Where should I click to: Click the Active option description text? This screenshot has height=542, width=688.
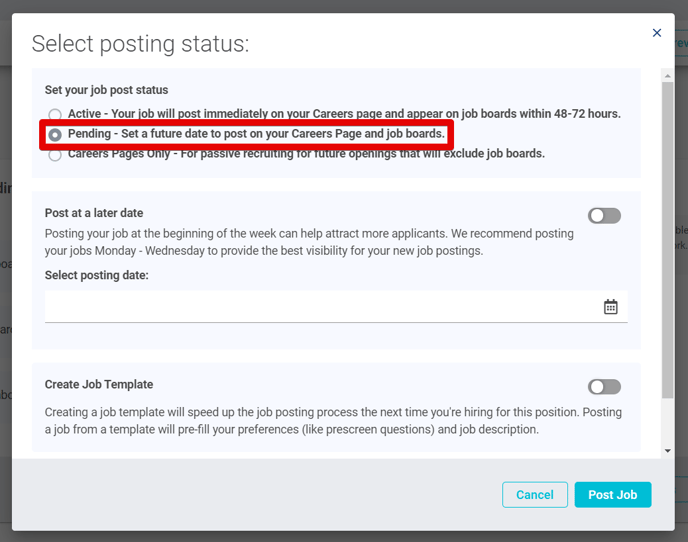click(344, 114)
